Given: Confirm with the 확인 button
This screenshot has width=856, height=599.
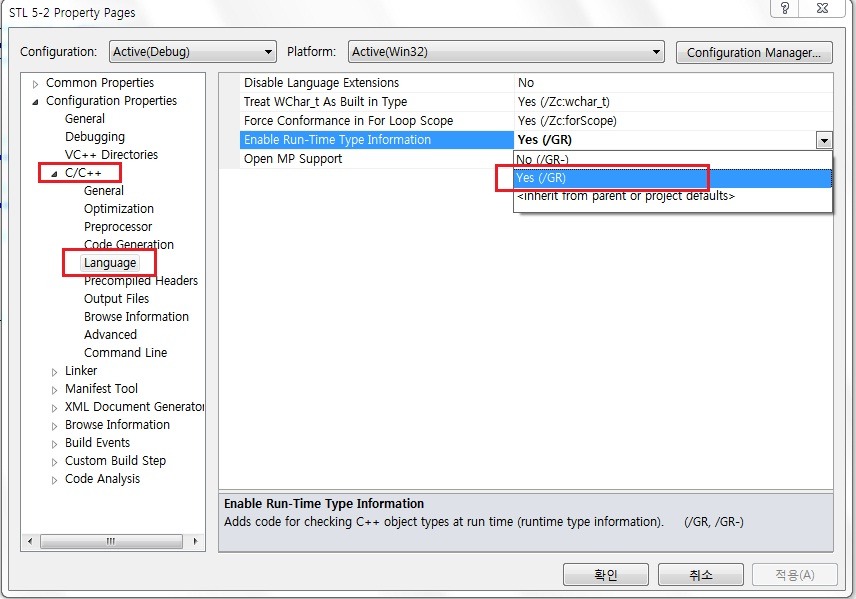Looking at the screenshot, I should (x=605, y=575).
